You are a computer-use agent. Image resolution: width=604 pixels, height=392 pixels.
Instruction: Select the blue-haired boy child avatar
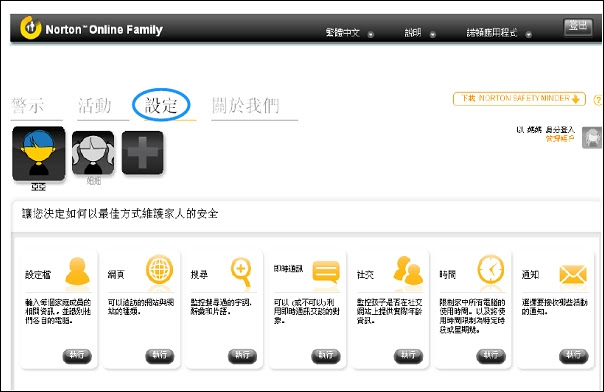39,154
